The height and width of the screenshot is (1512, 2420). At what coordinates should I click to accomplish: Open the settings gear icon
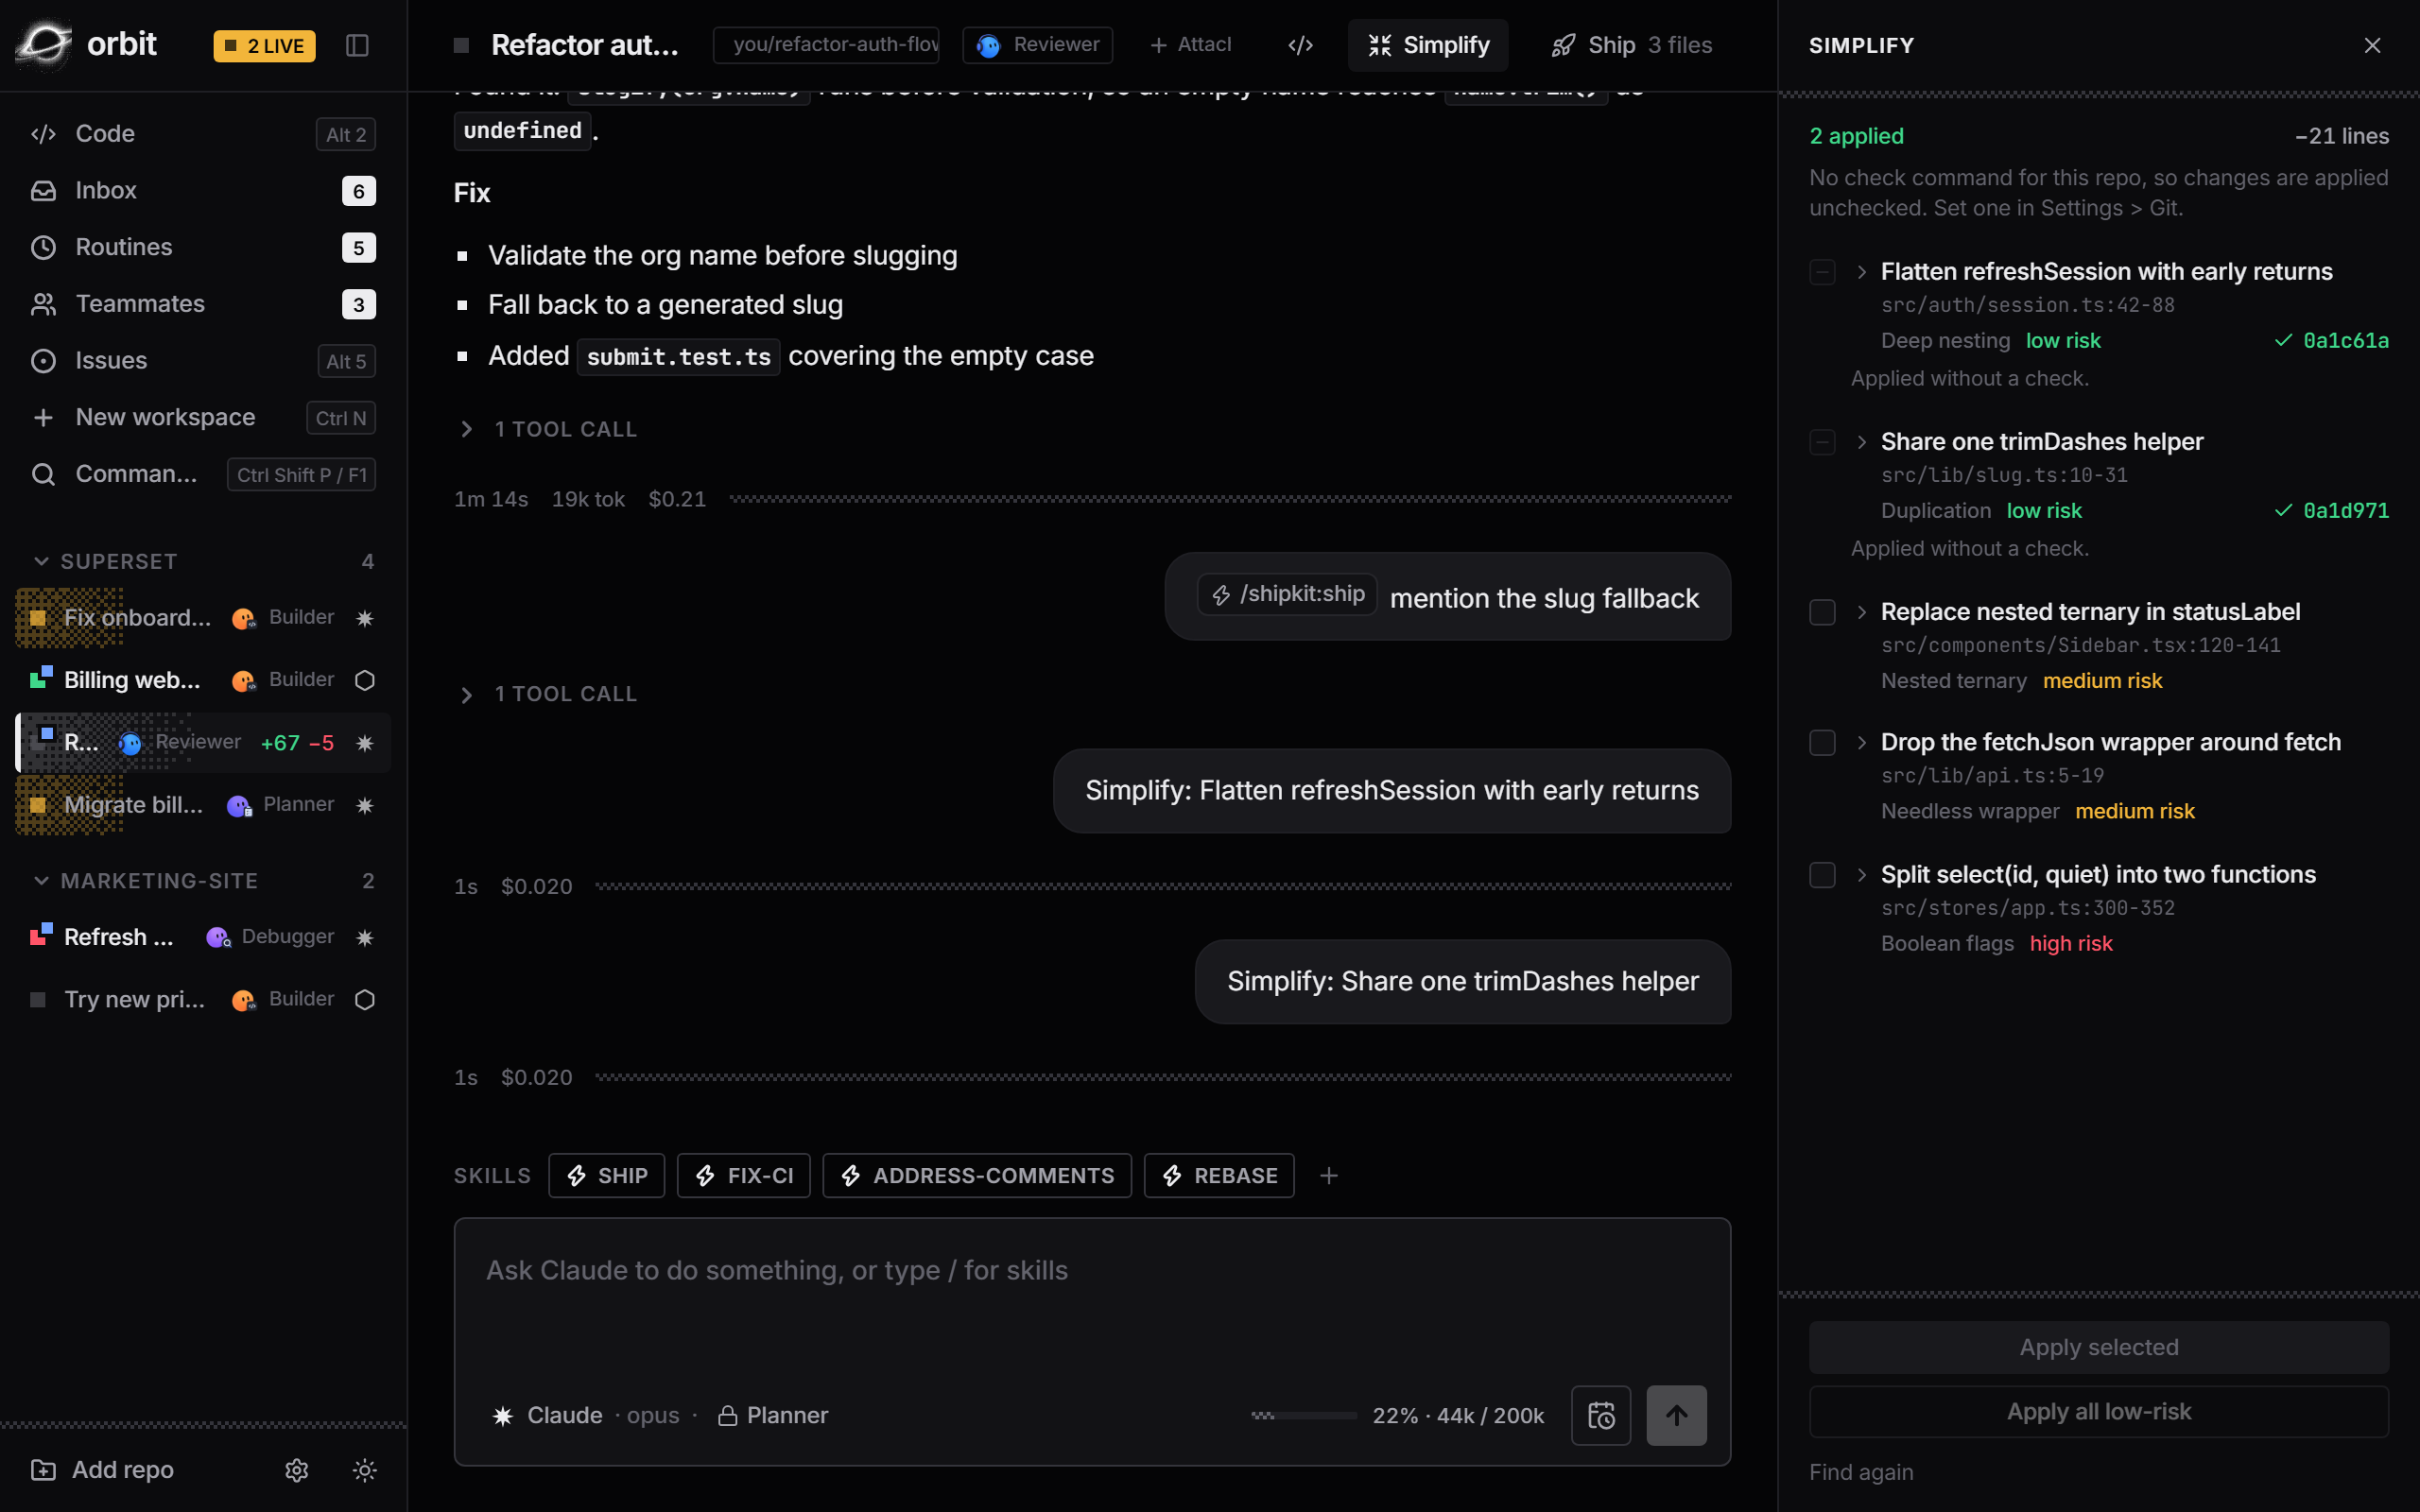click(x=296, y=1470)
